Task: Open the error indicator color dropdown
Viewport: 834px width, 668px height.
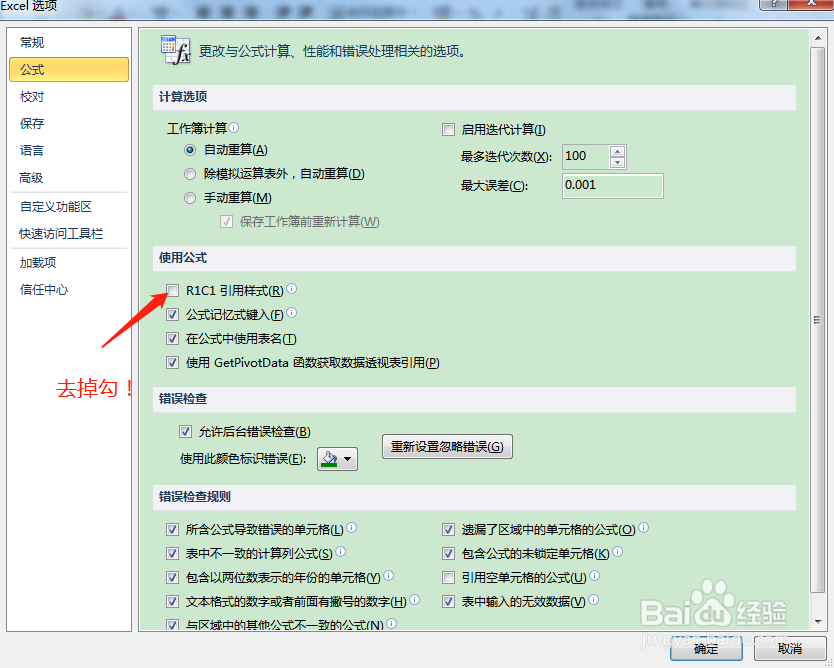Action: [x=347, y=459]
